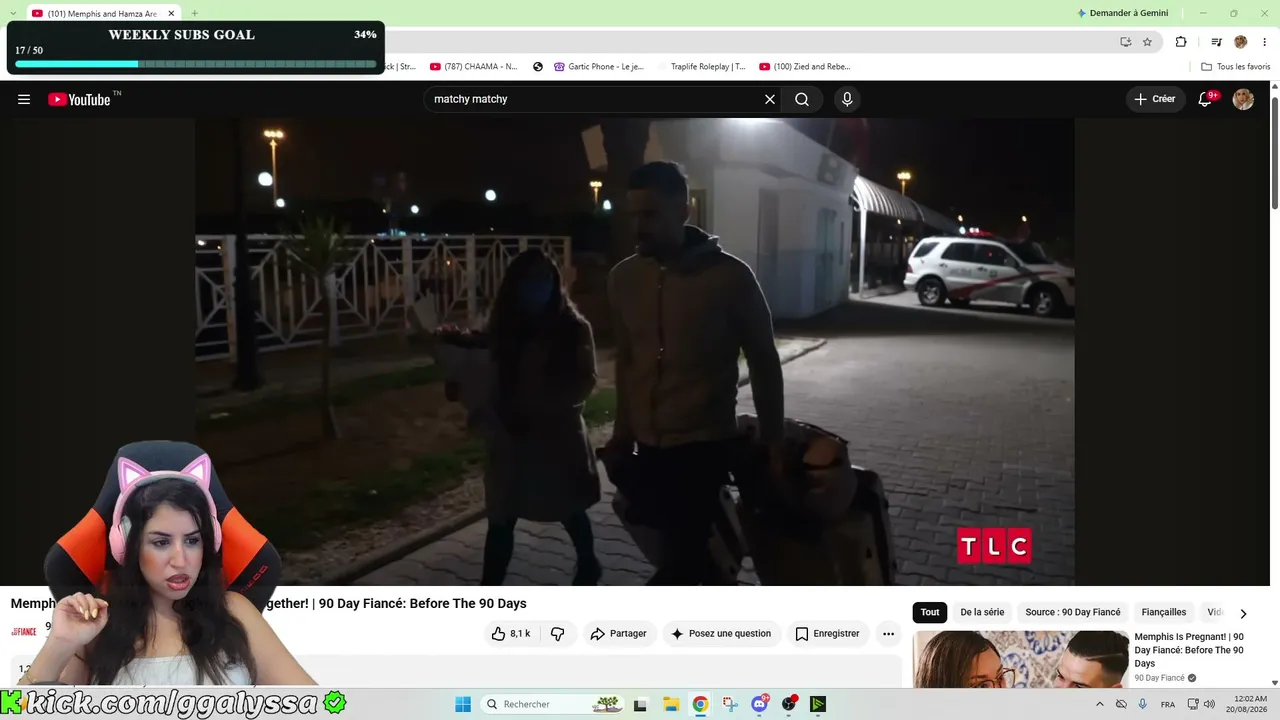
Task: Save the video with Enregistrer
Action: pyautogui.click(x=827, y=633)
